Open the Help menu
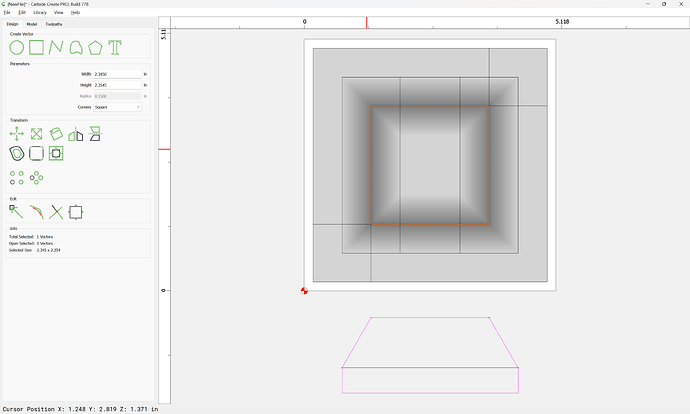Viewport: 690px width, 414px height. point(76,12)
